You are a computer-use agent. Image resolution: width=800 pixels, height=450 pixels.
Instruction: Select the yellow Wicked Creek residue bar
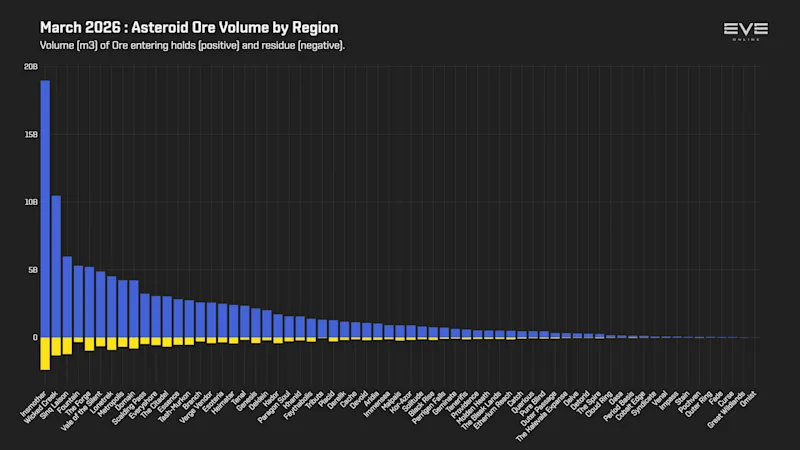tap(56, 346)
